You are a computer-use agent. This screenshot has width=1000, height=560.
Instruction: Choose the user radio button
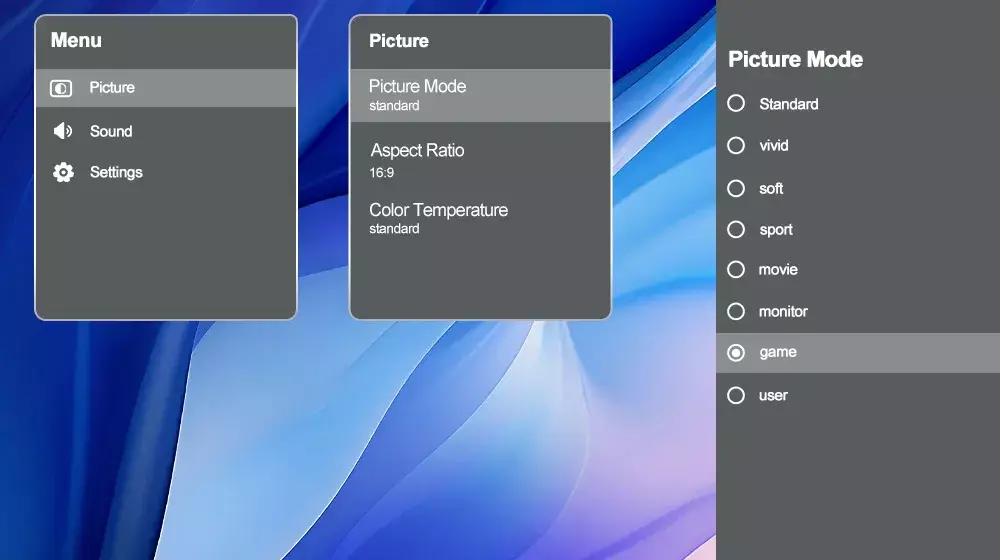tap(736, 395)
